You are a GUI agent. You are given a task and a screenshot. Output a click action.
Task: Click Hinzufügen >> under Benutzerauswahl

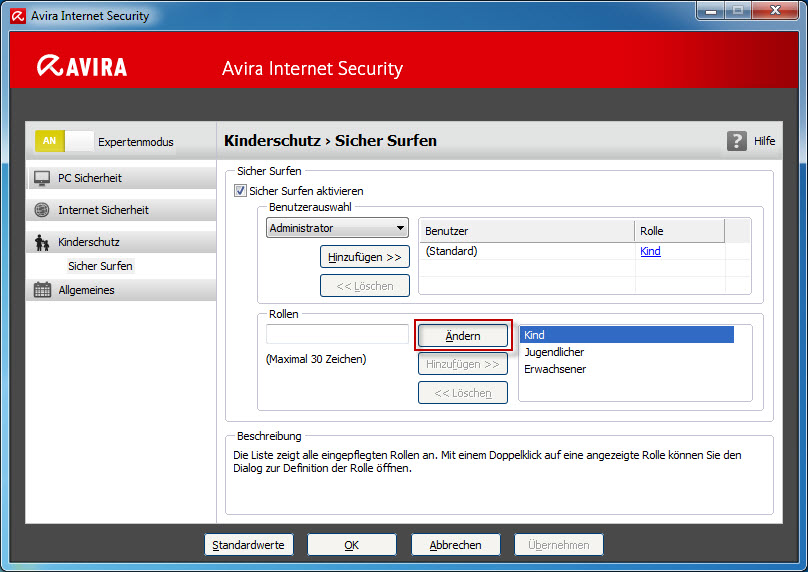365,257
